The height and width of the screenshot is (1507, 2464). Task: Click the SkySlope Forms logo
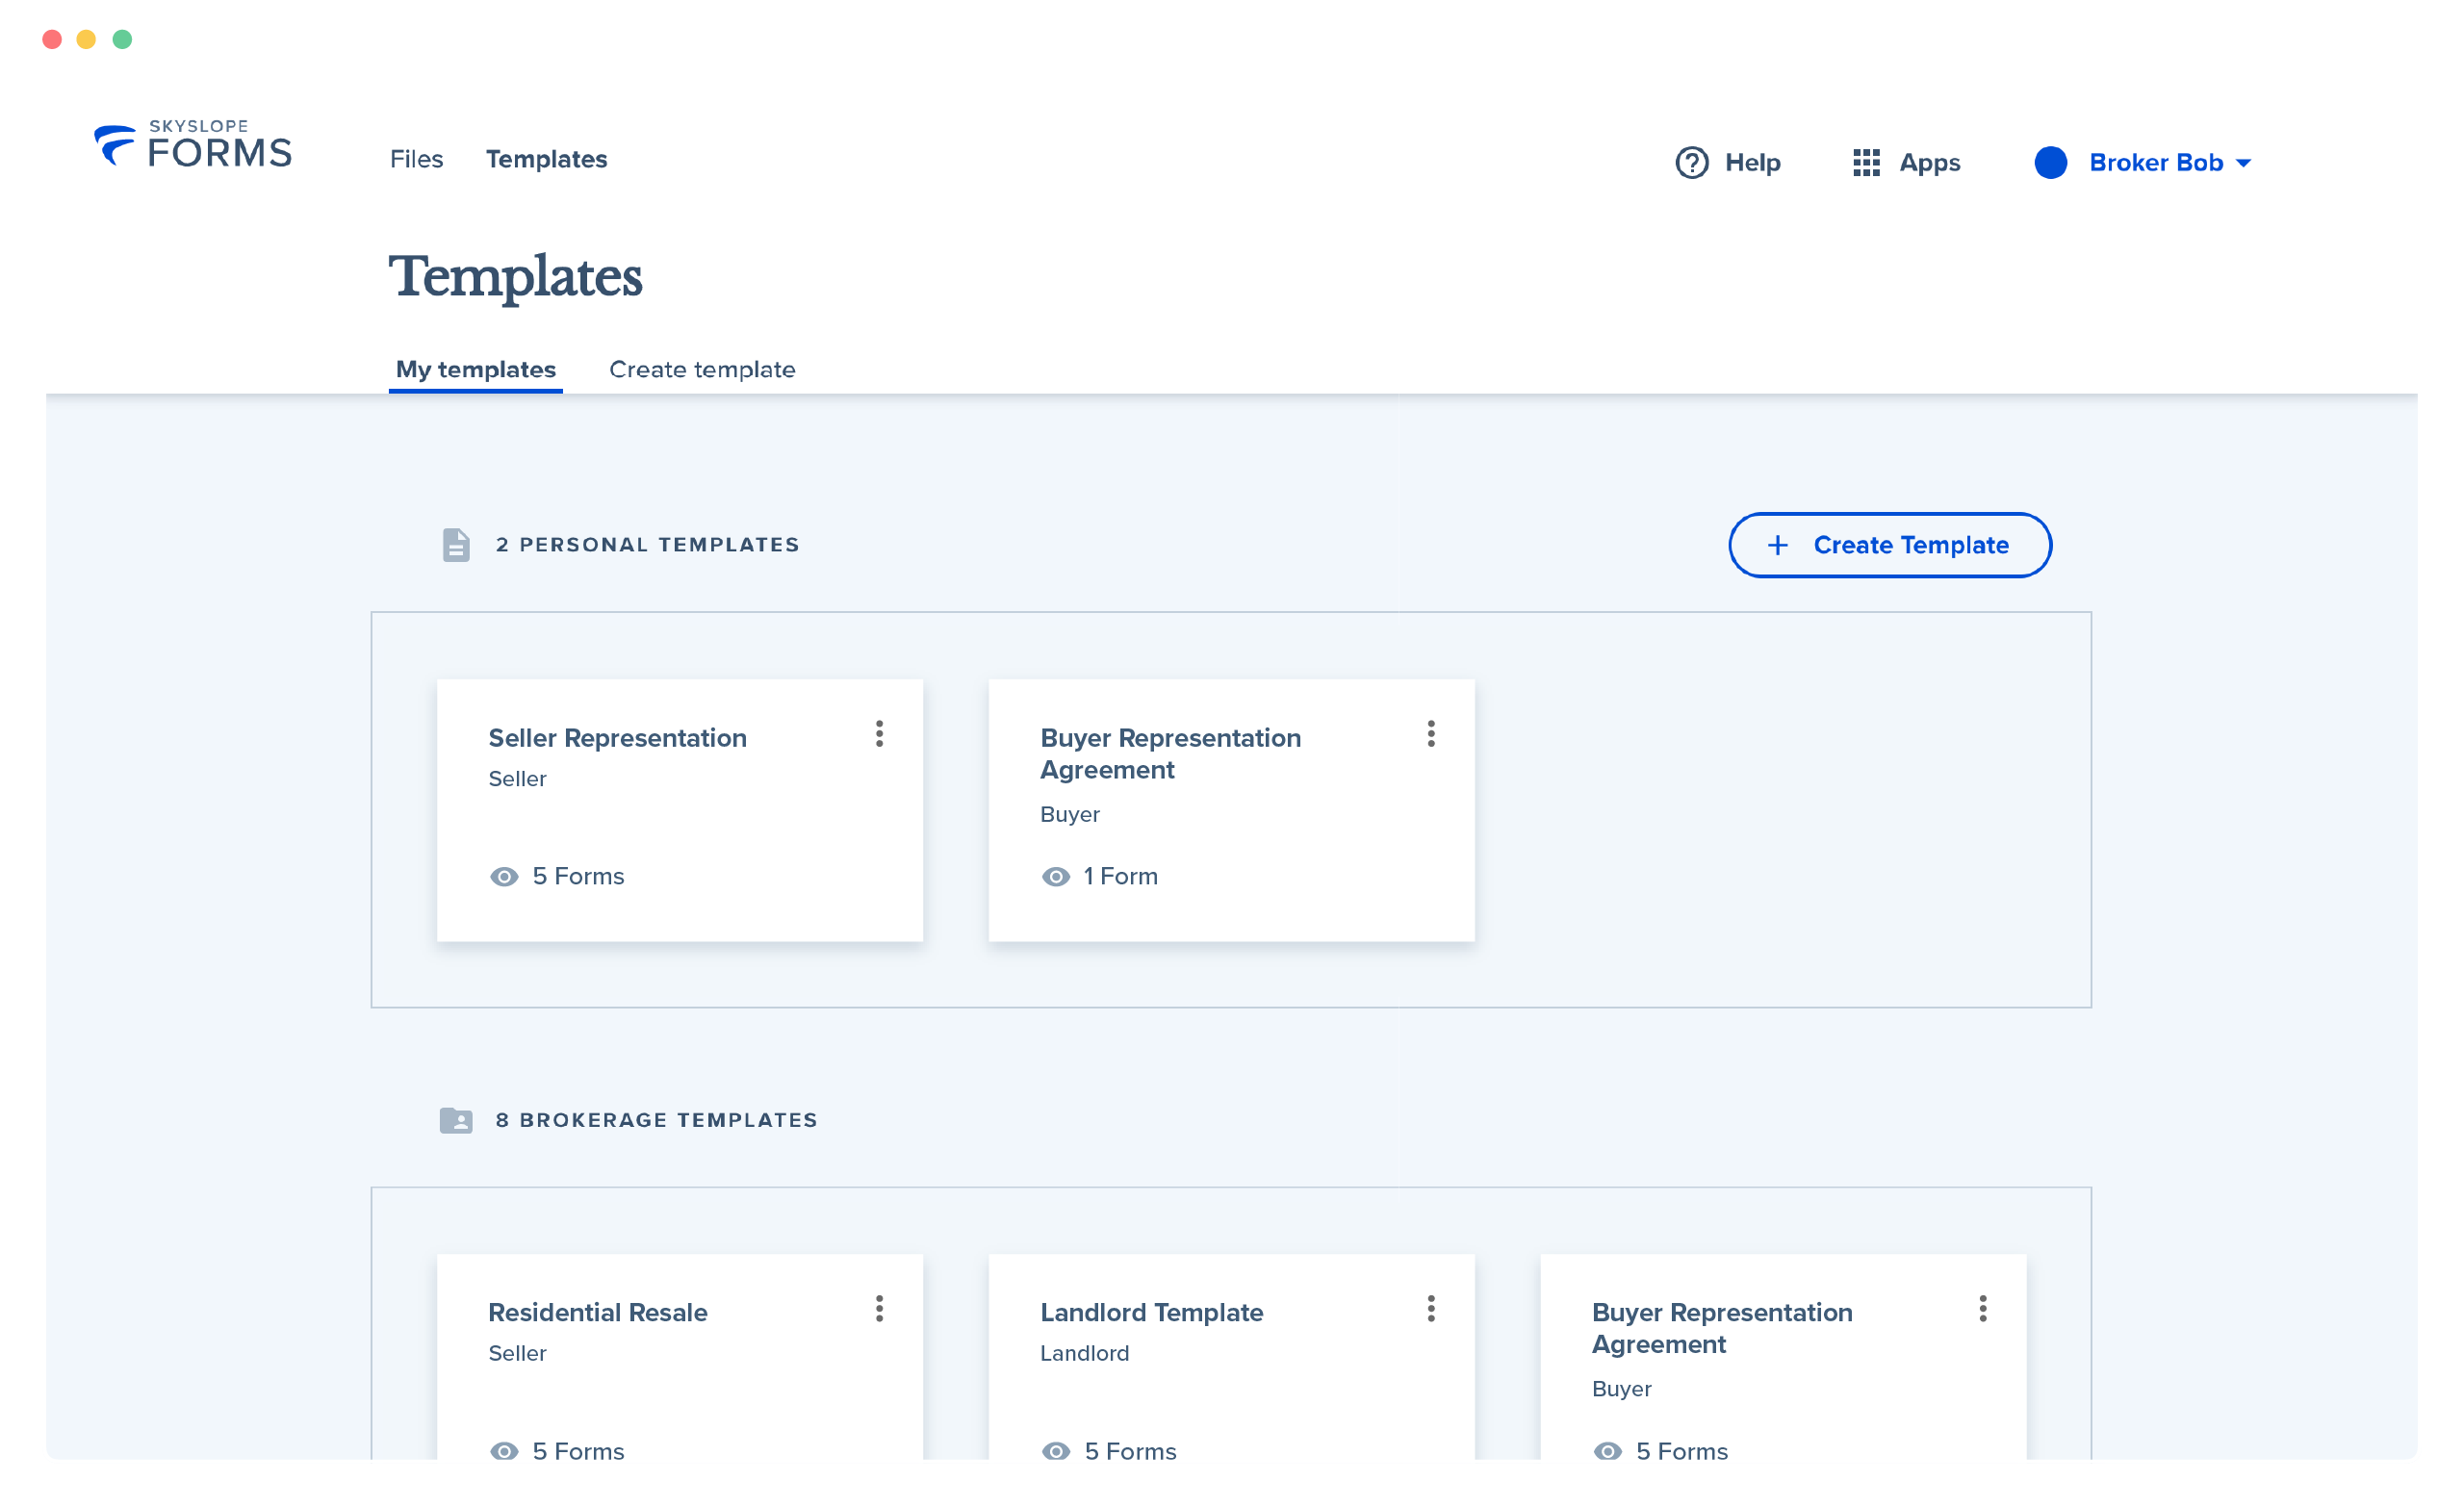point(193,146)
